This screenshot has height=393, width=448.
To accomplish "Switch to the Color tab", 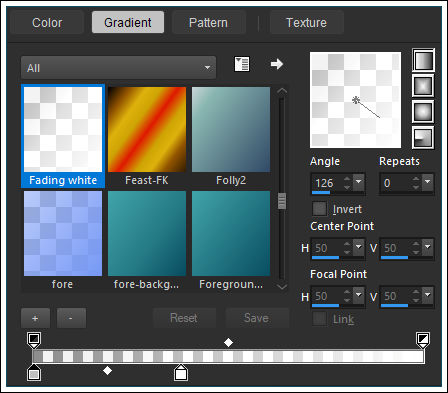I will (x=47, y=23).
